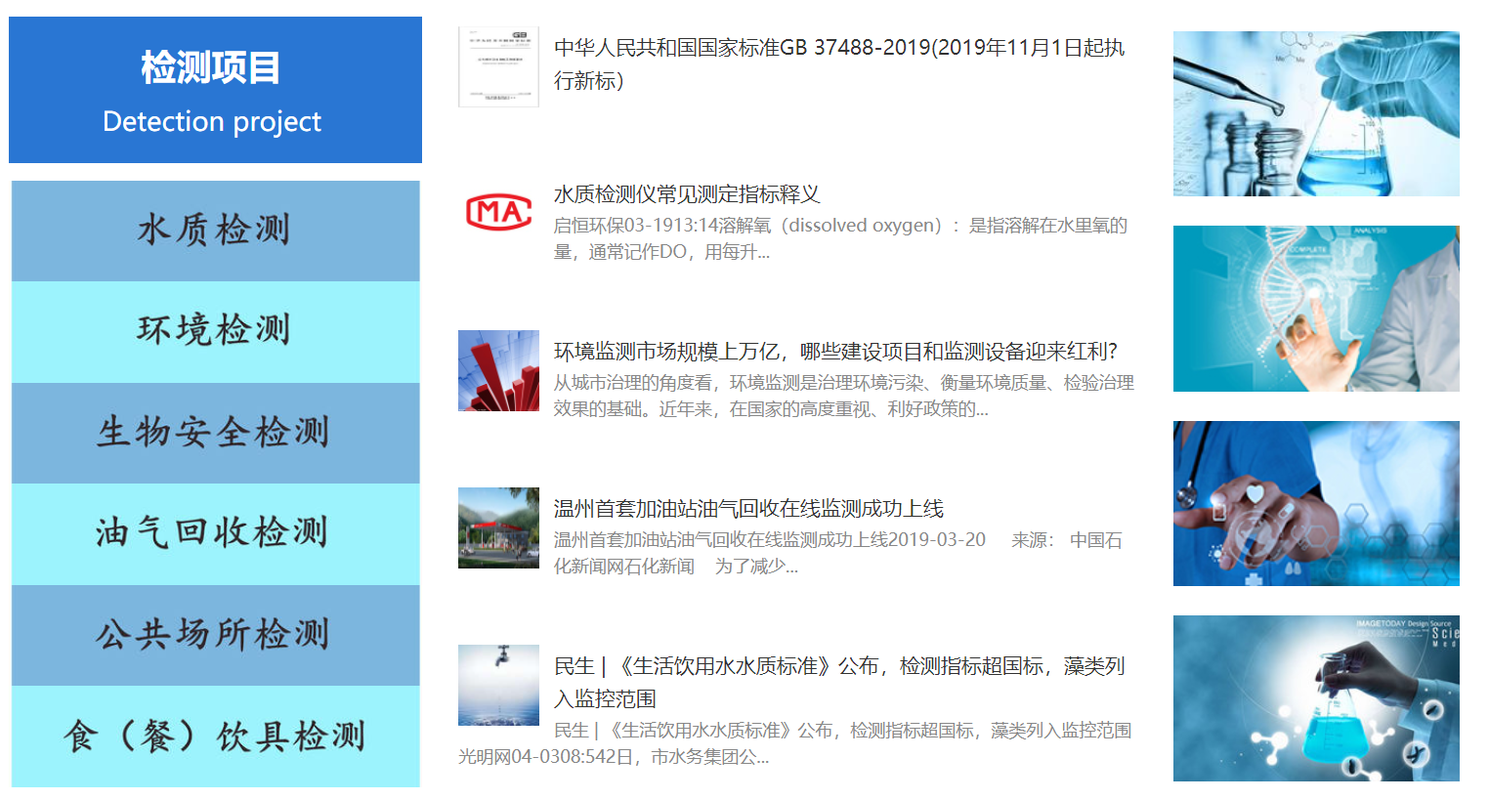The width and height of the screenshot is (1489, 800).
Task: Click the red CMA logo icon
Action: point(498,211)
